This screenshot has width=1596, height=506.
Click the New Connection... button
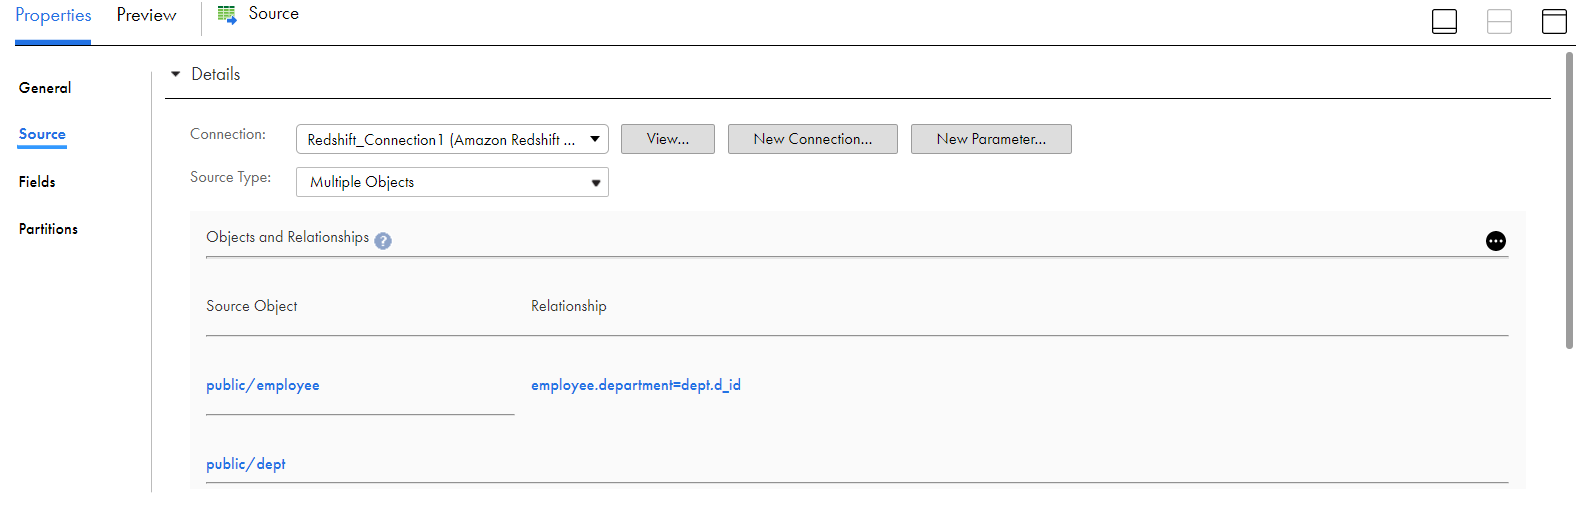(813, 139)
